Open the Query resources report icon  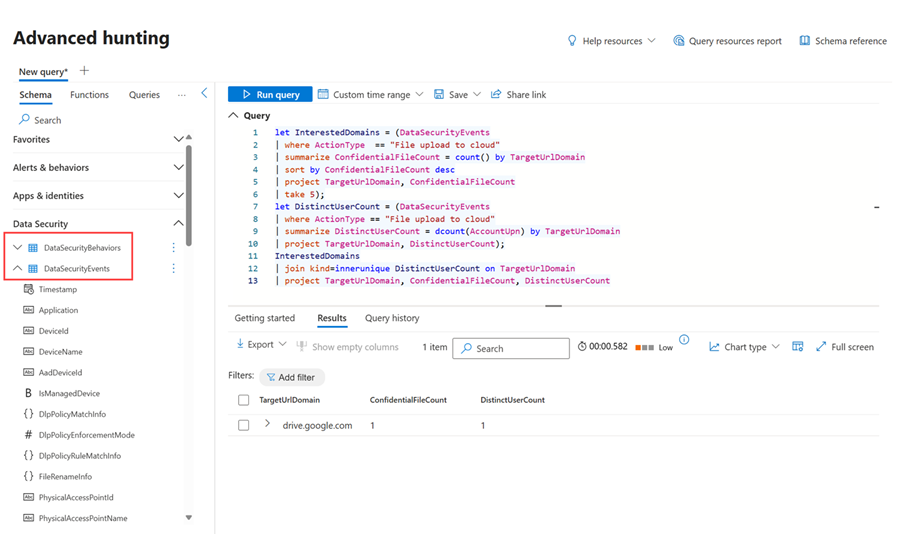(x=678, y=40)
